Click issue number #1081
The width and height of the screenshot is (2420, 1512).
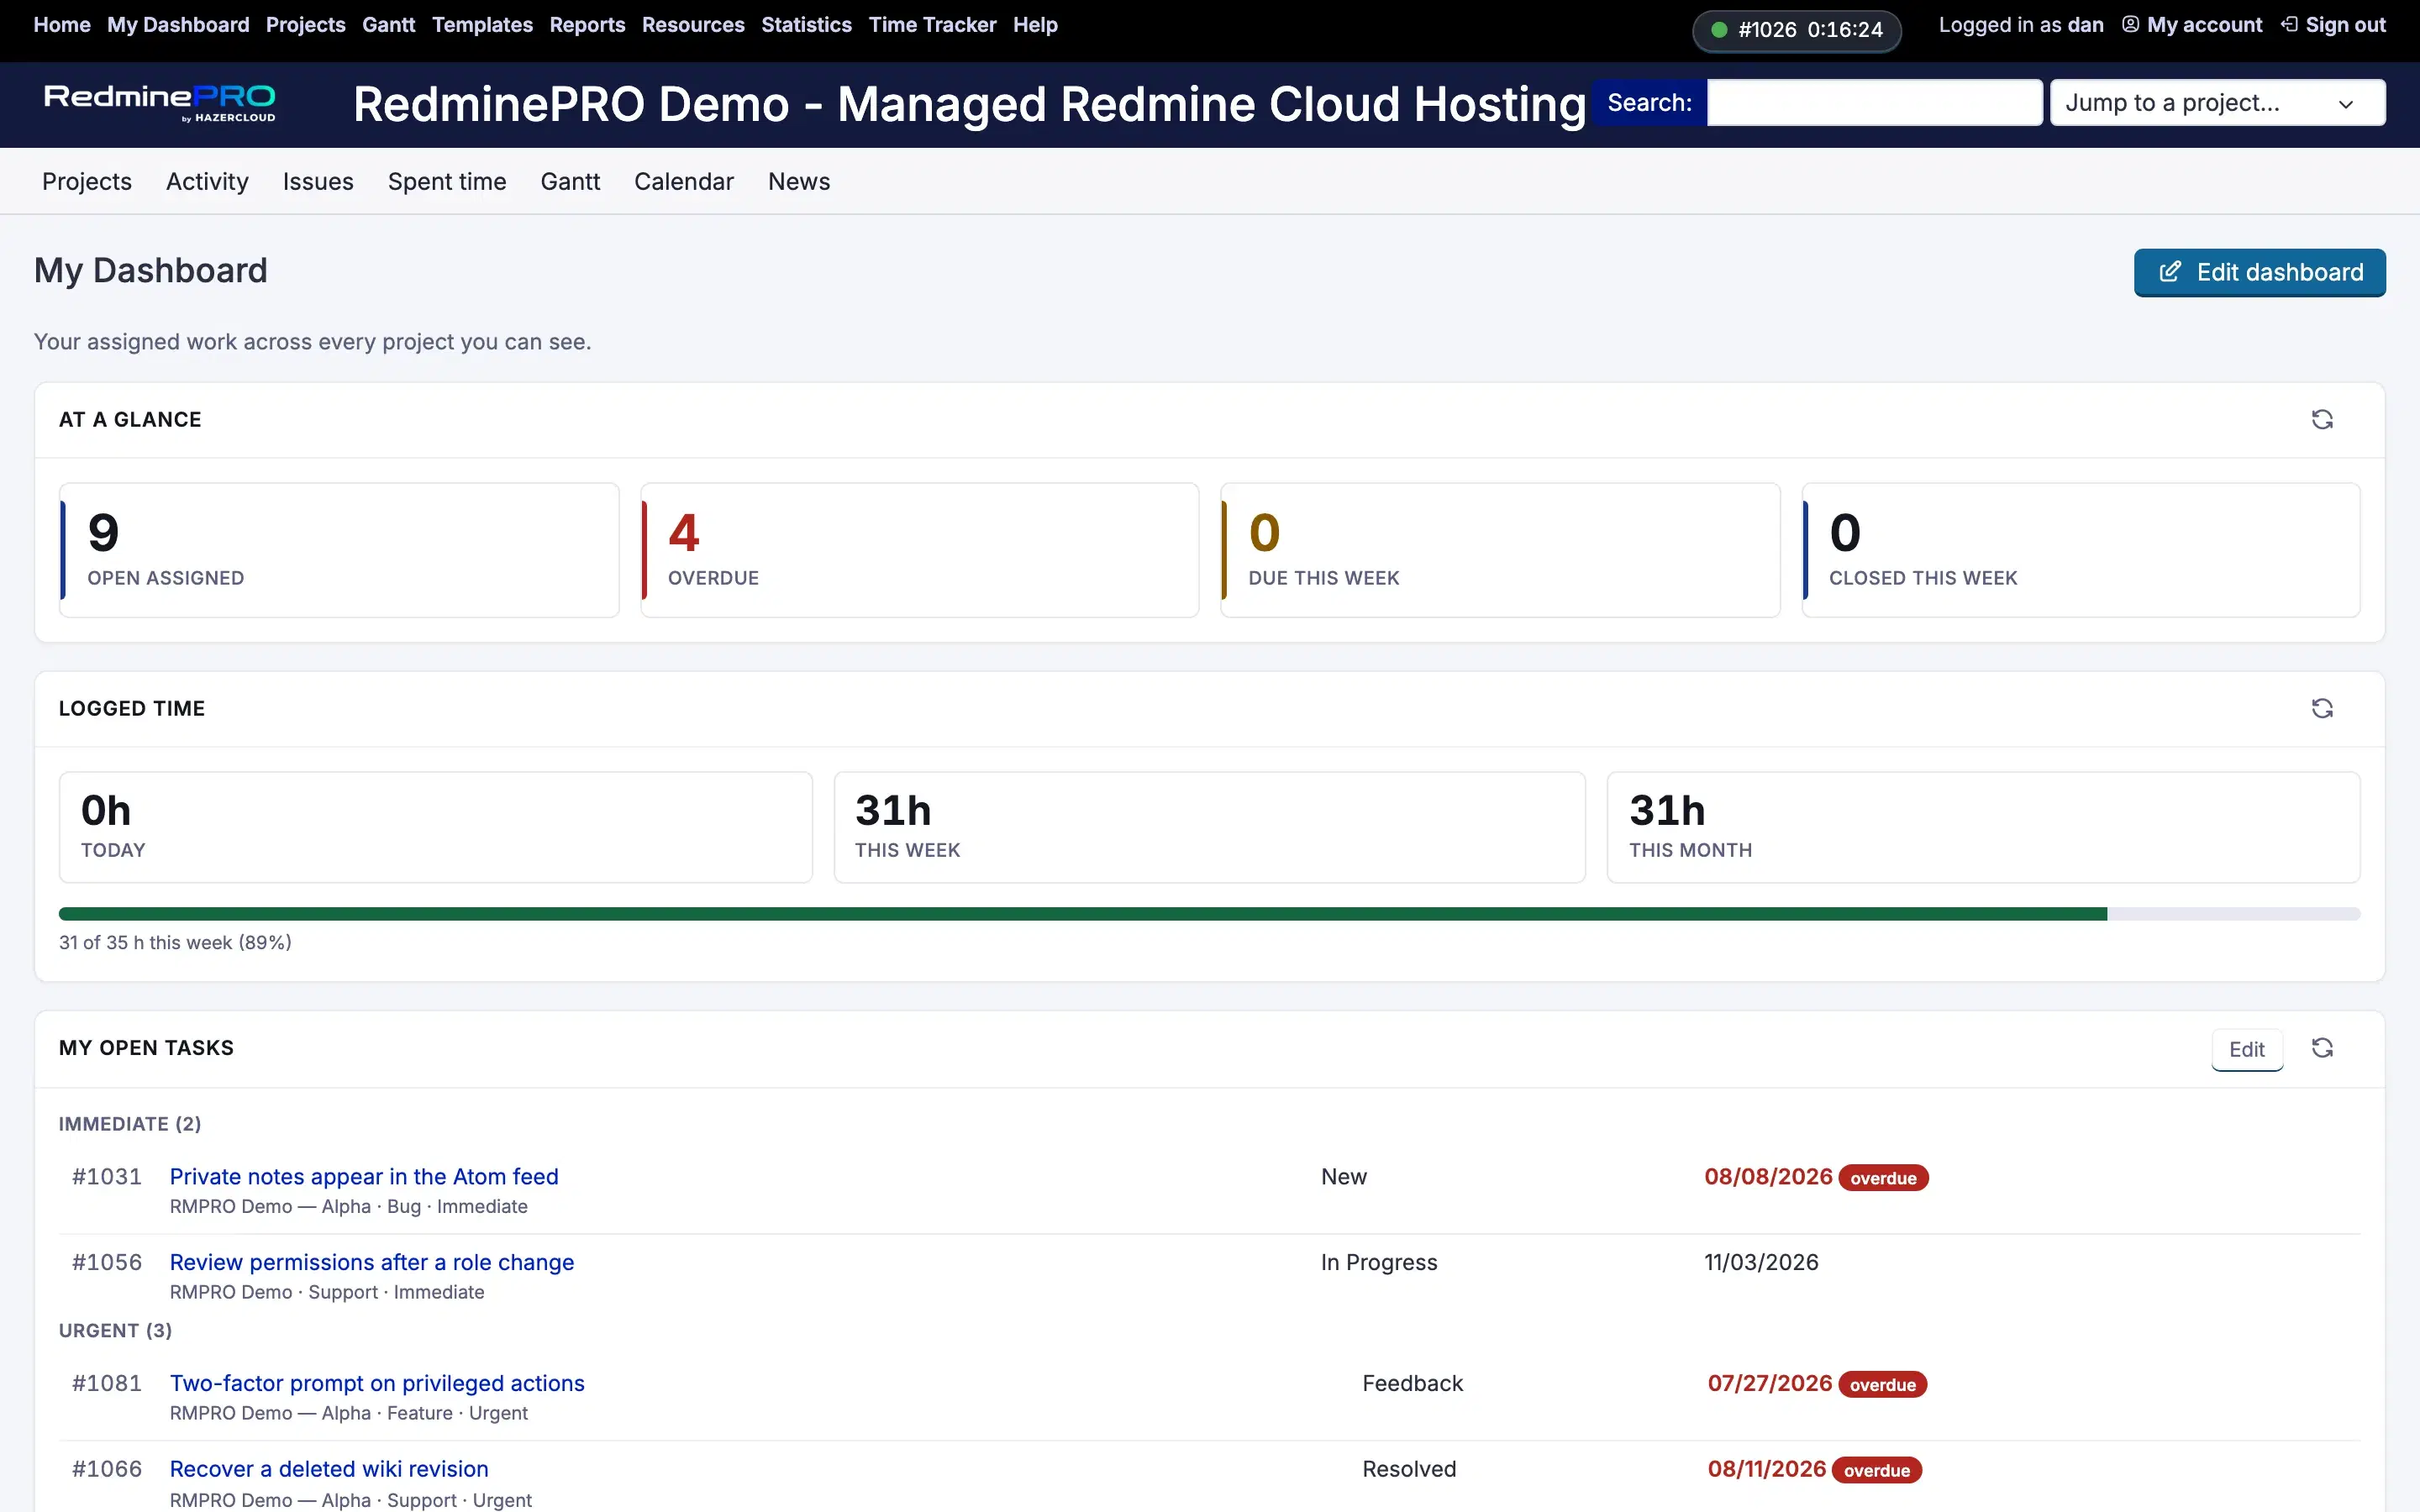pyautogui.click(x=107, y=1384)
